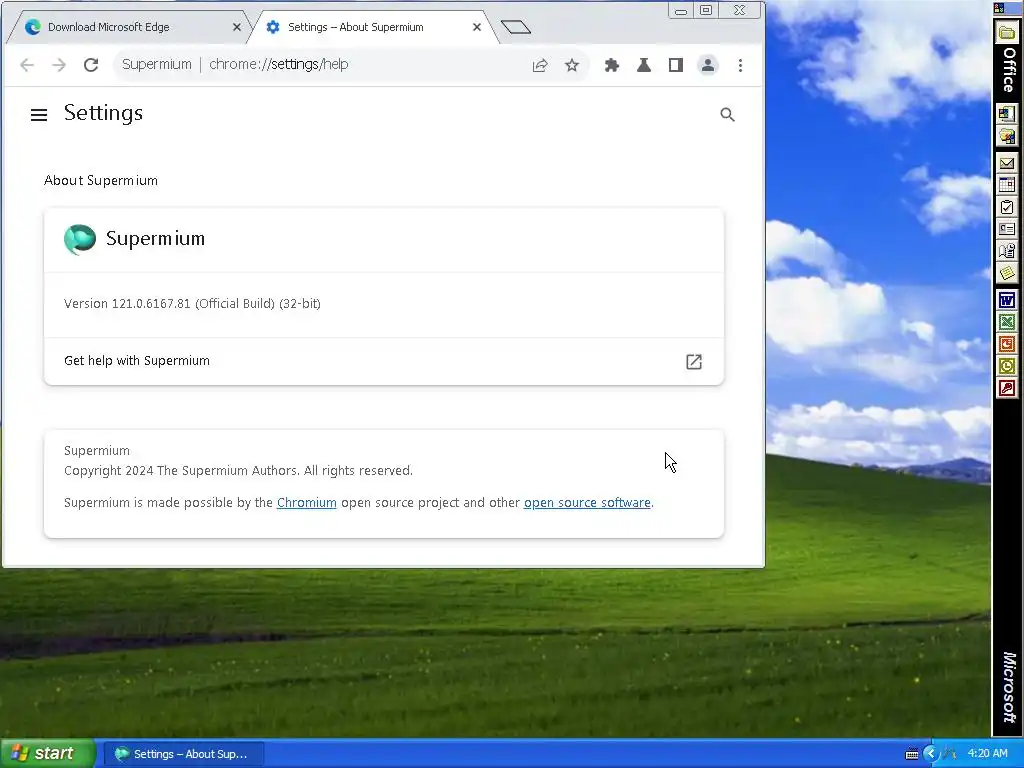
Task: Minimize the Supermium browser window
Action: (680, 10)
